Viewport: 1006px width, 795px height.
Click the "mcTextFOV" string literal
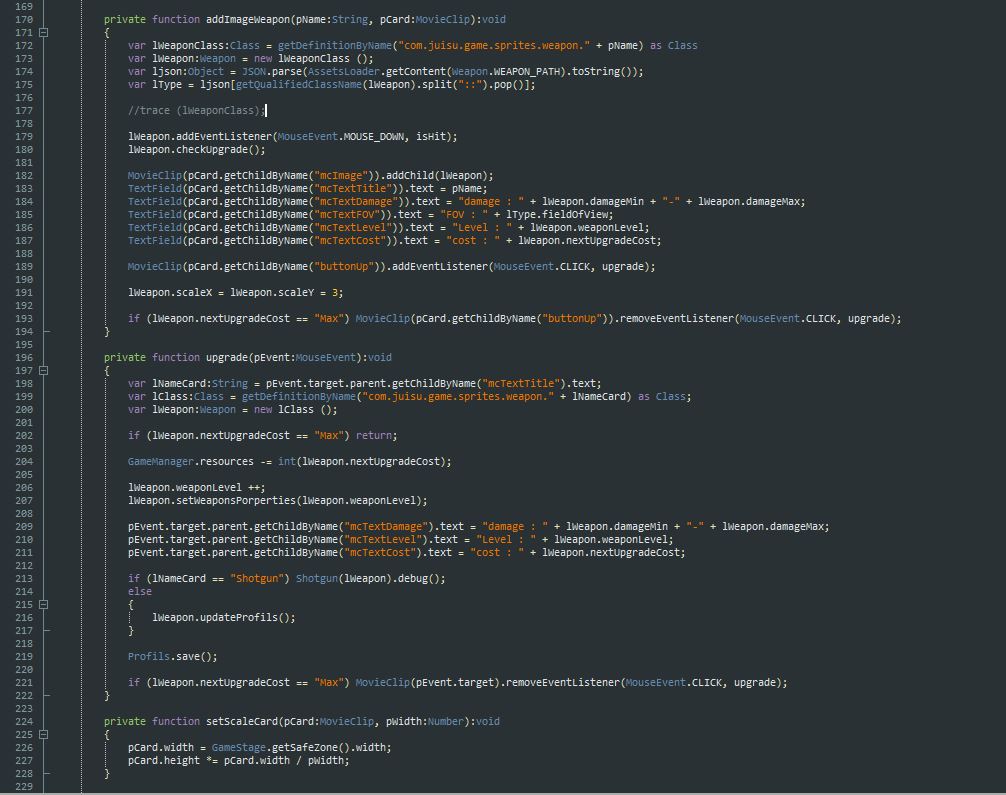[350, 215]
